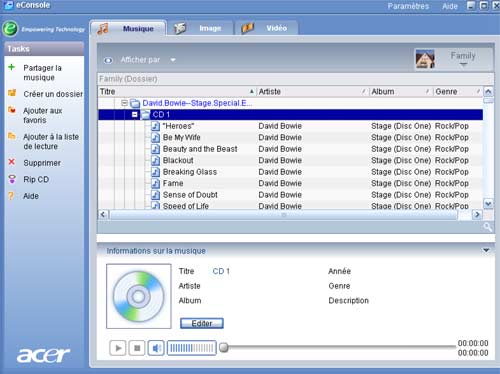This screenshot has height=374, width=500.
Task: Click the folder icon of David.Bowie--Stage.Special.E...
Action: 135,103
